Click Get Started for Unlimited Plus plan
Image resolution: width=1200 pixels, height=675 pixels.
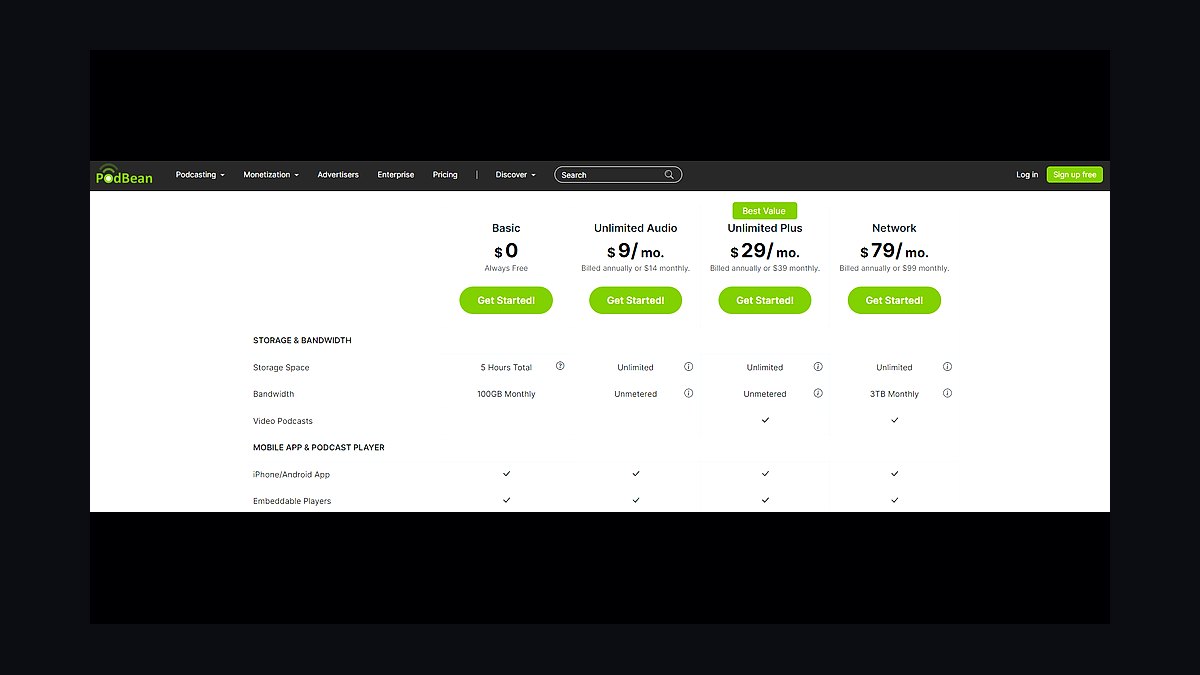(765, 300)
